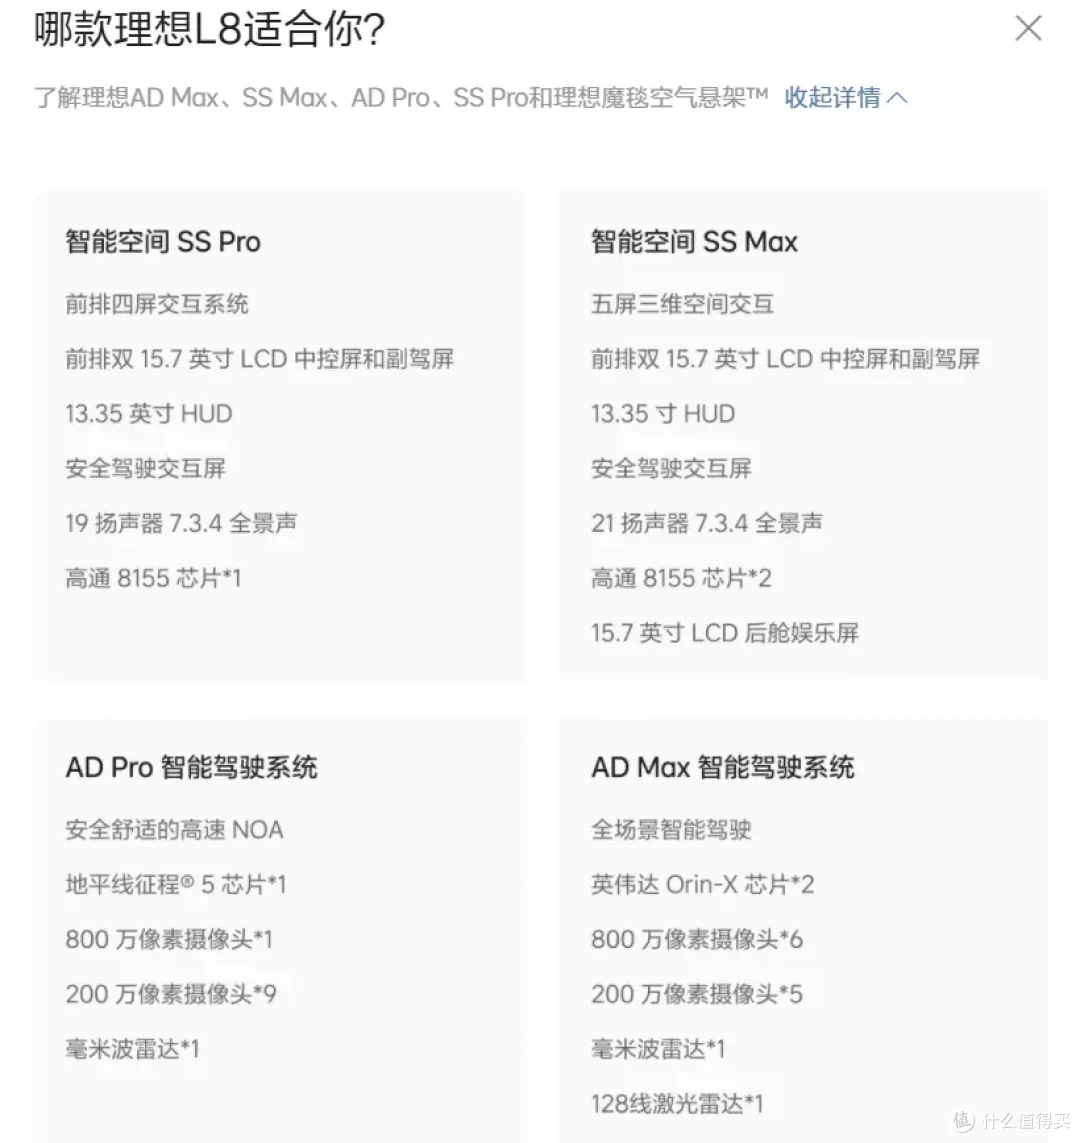
Task: Collapse details via 收起详情 link
Action: (832, 97)
